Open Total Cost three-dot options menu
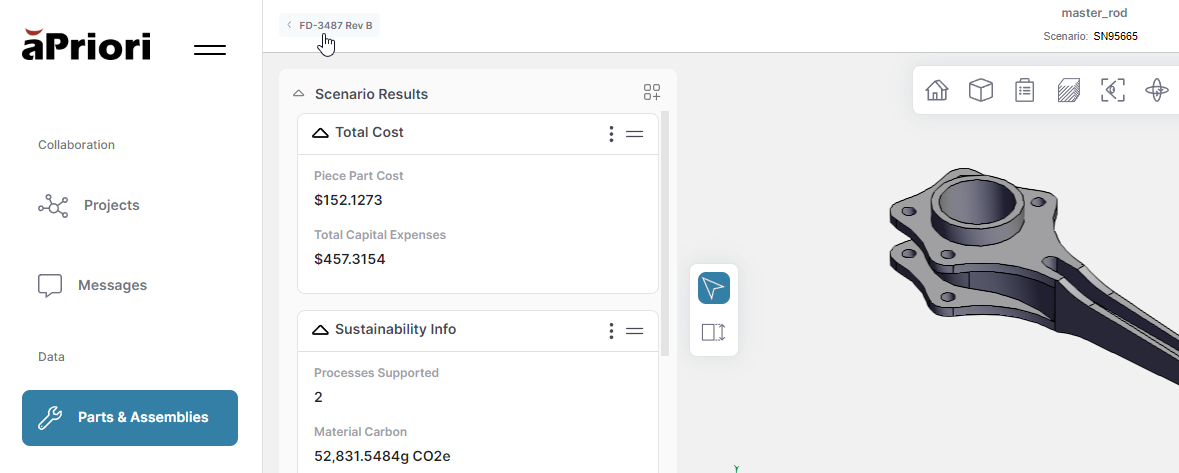The width and height of the screenshot is (1179, 473). click(x=611, y=134)
